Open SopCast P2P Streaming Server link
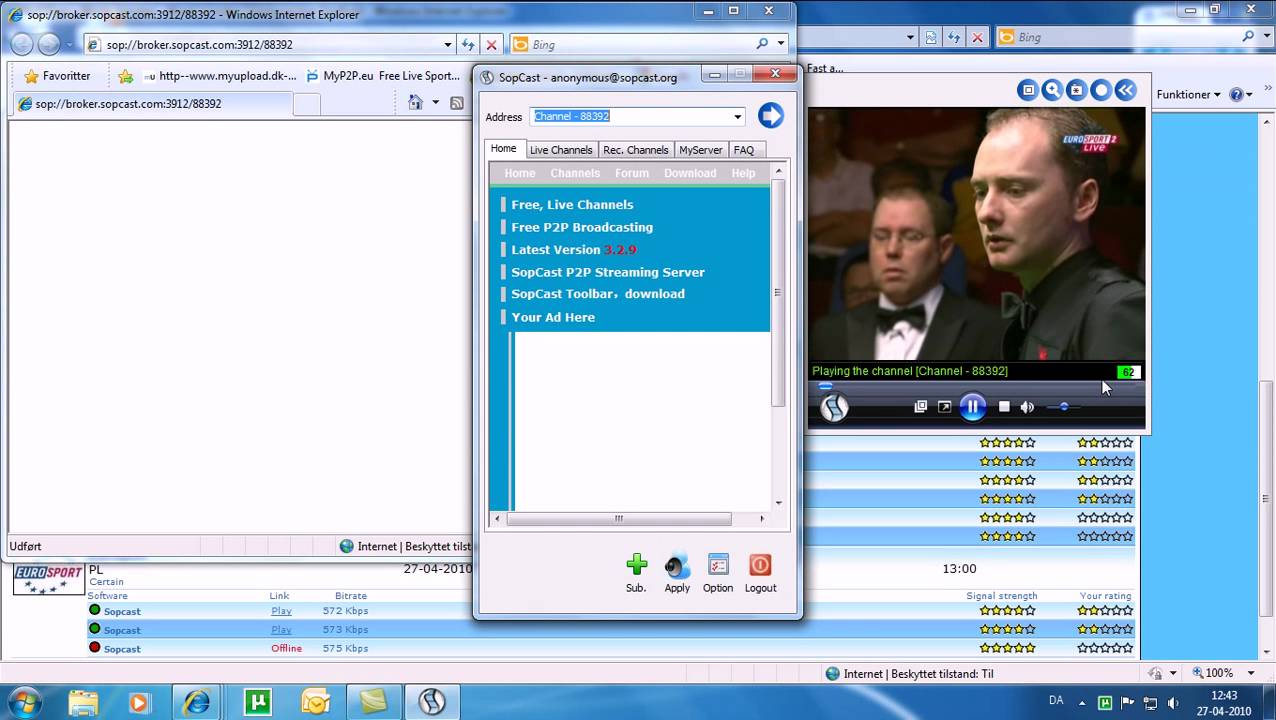 [608, 272]
